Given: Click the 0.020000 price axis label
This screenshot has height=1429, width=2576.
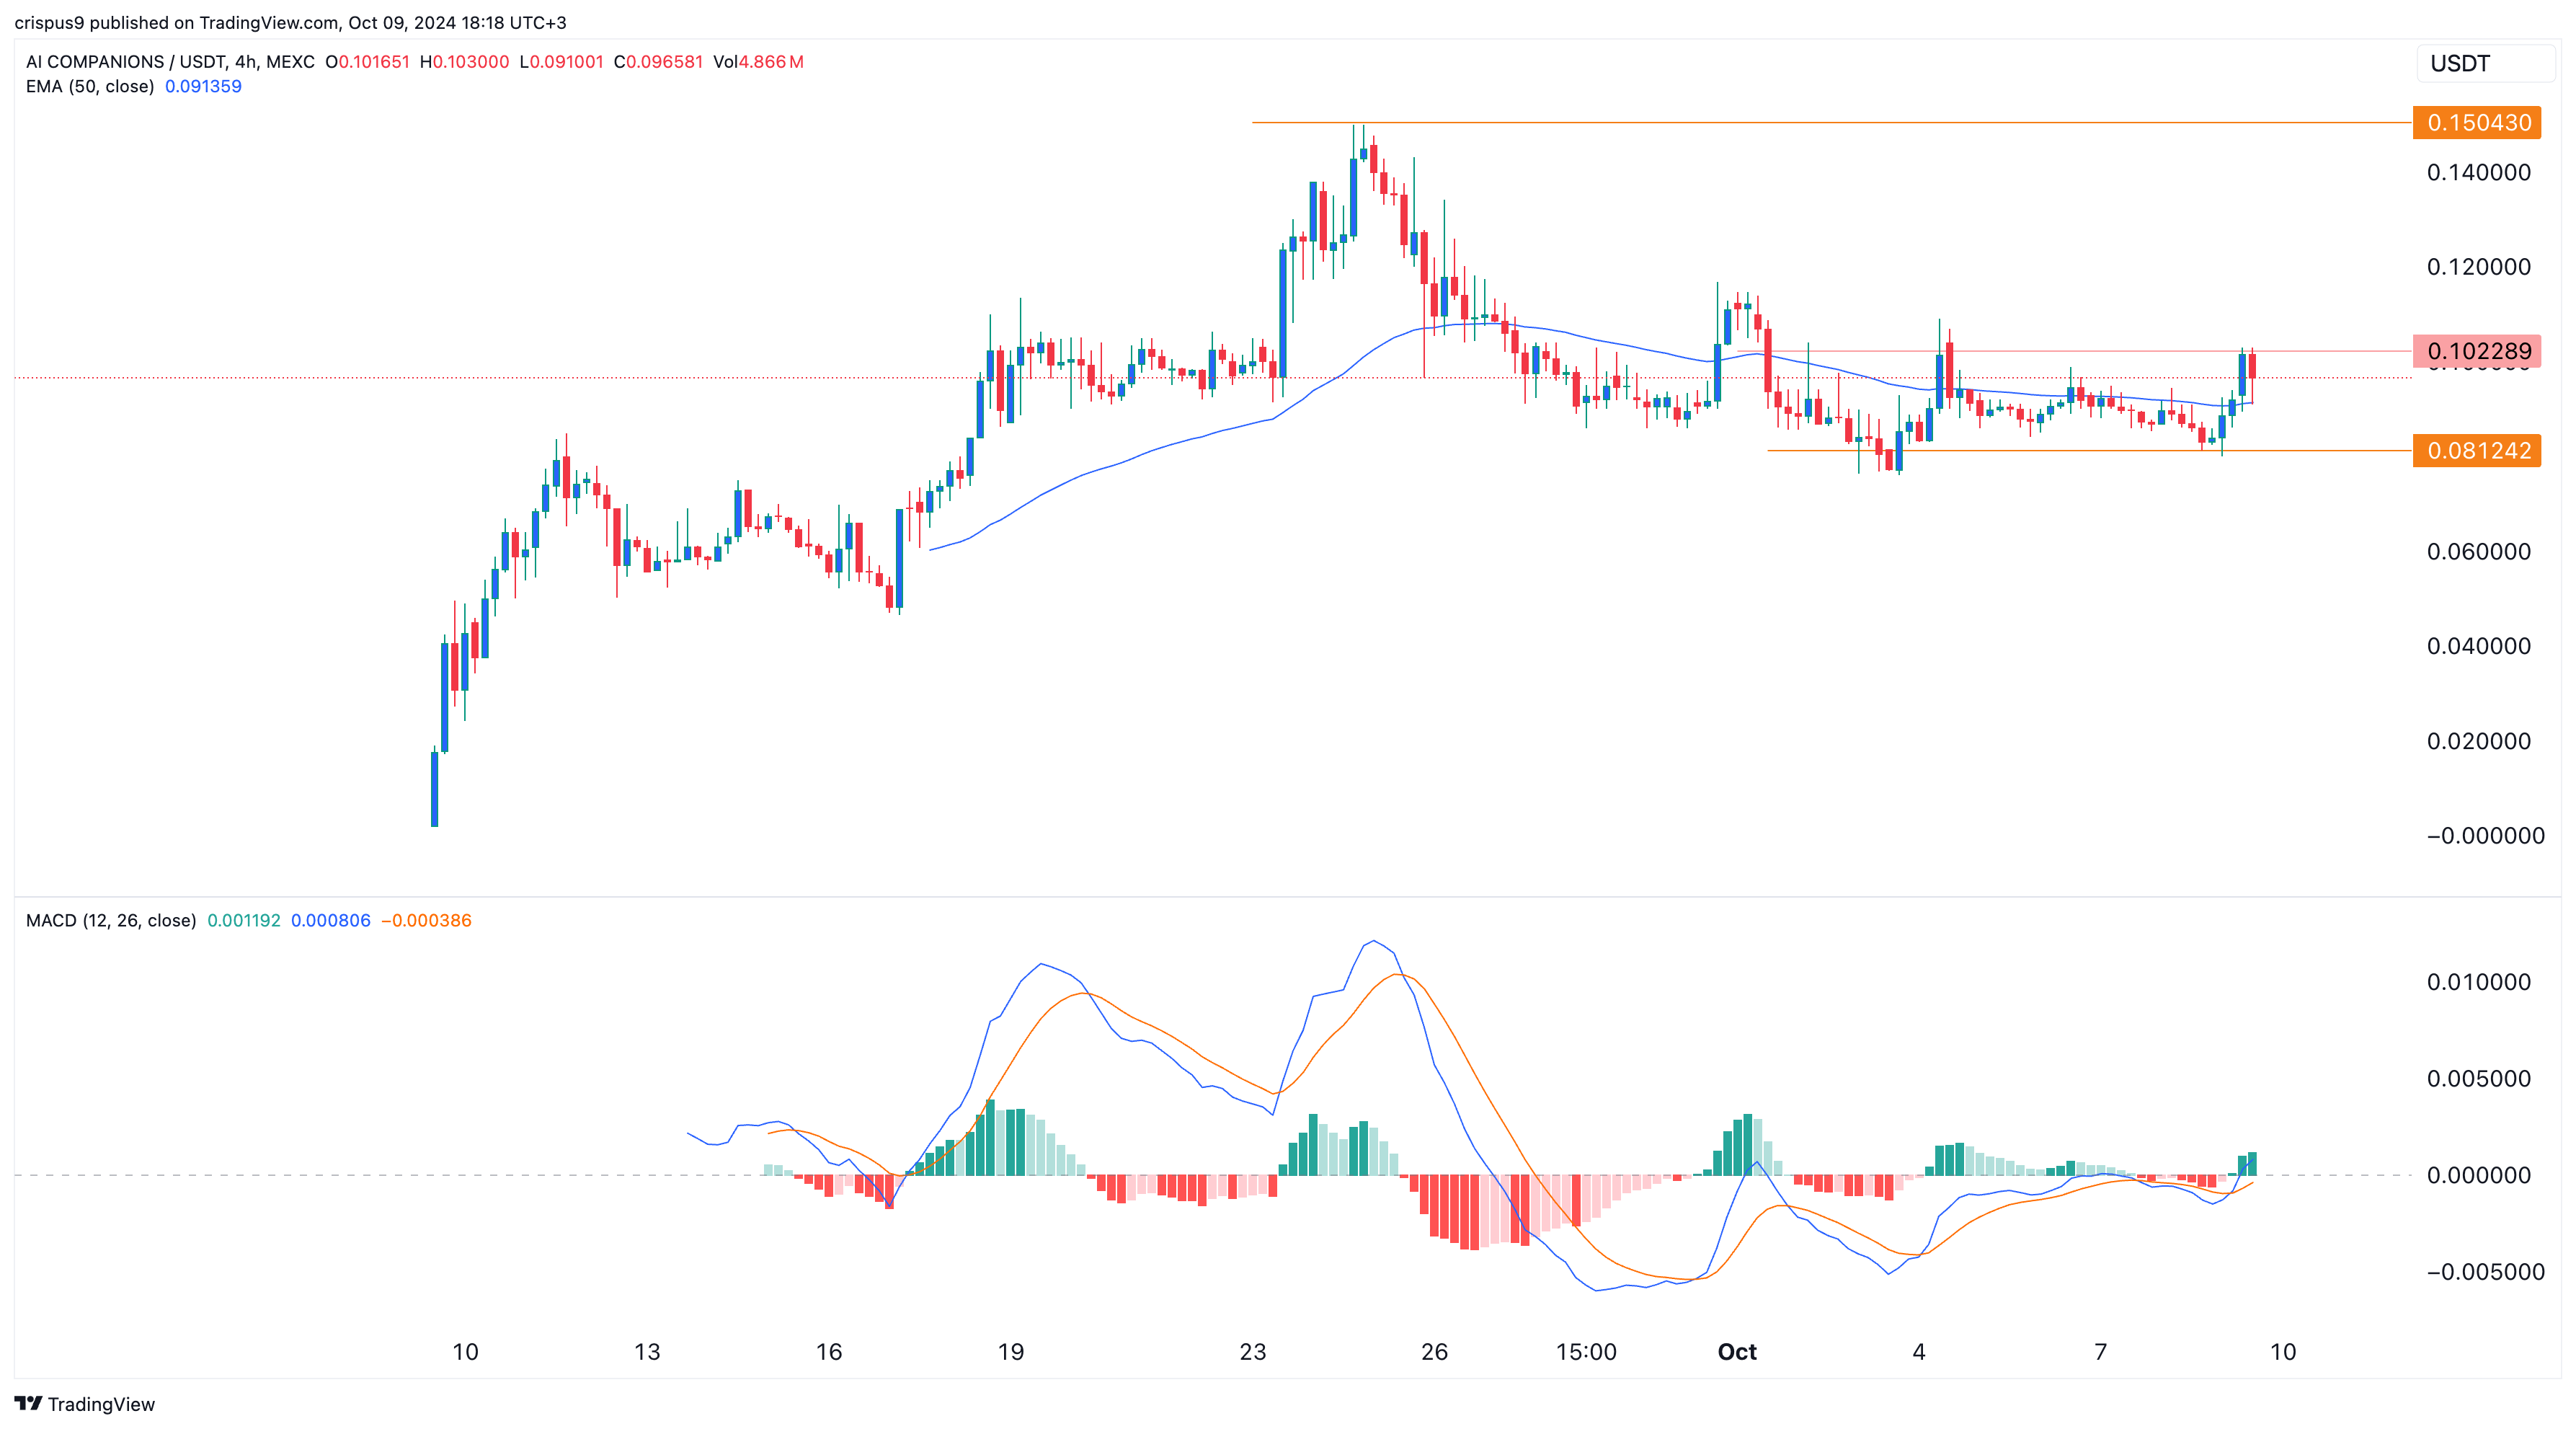Looking at the screenshot, I should (x=2479, y=741).
